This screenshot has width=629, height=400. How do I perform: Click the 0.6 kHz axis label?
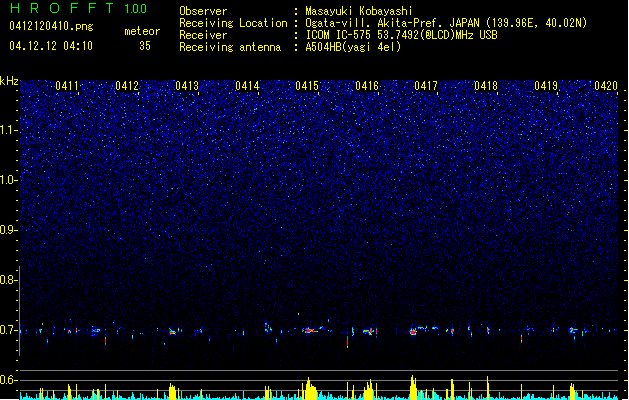[8, 380]
